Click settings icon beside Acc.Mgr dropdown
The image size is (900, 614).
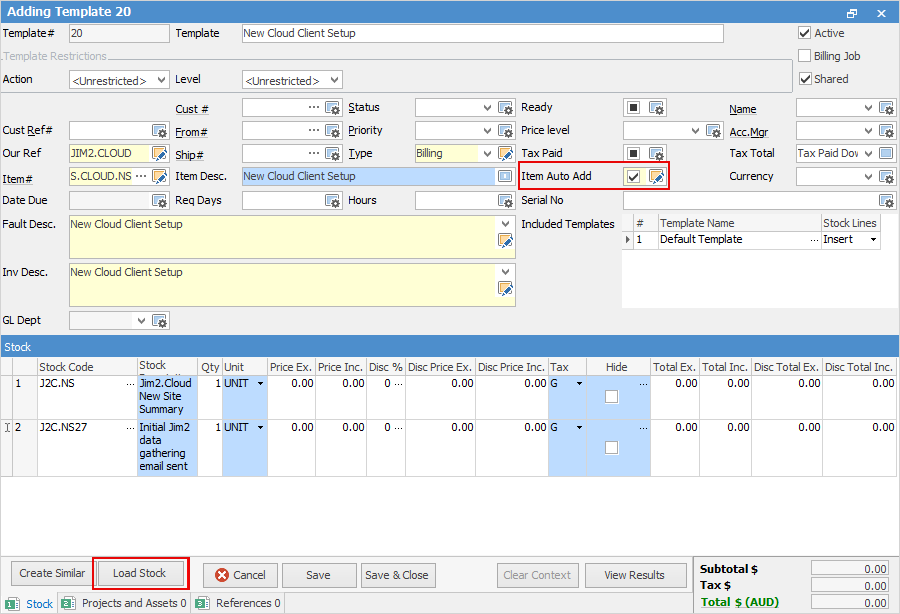point(886,131)
